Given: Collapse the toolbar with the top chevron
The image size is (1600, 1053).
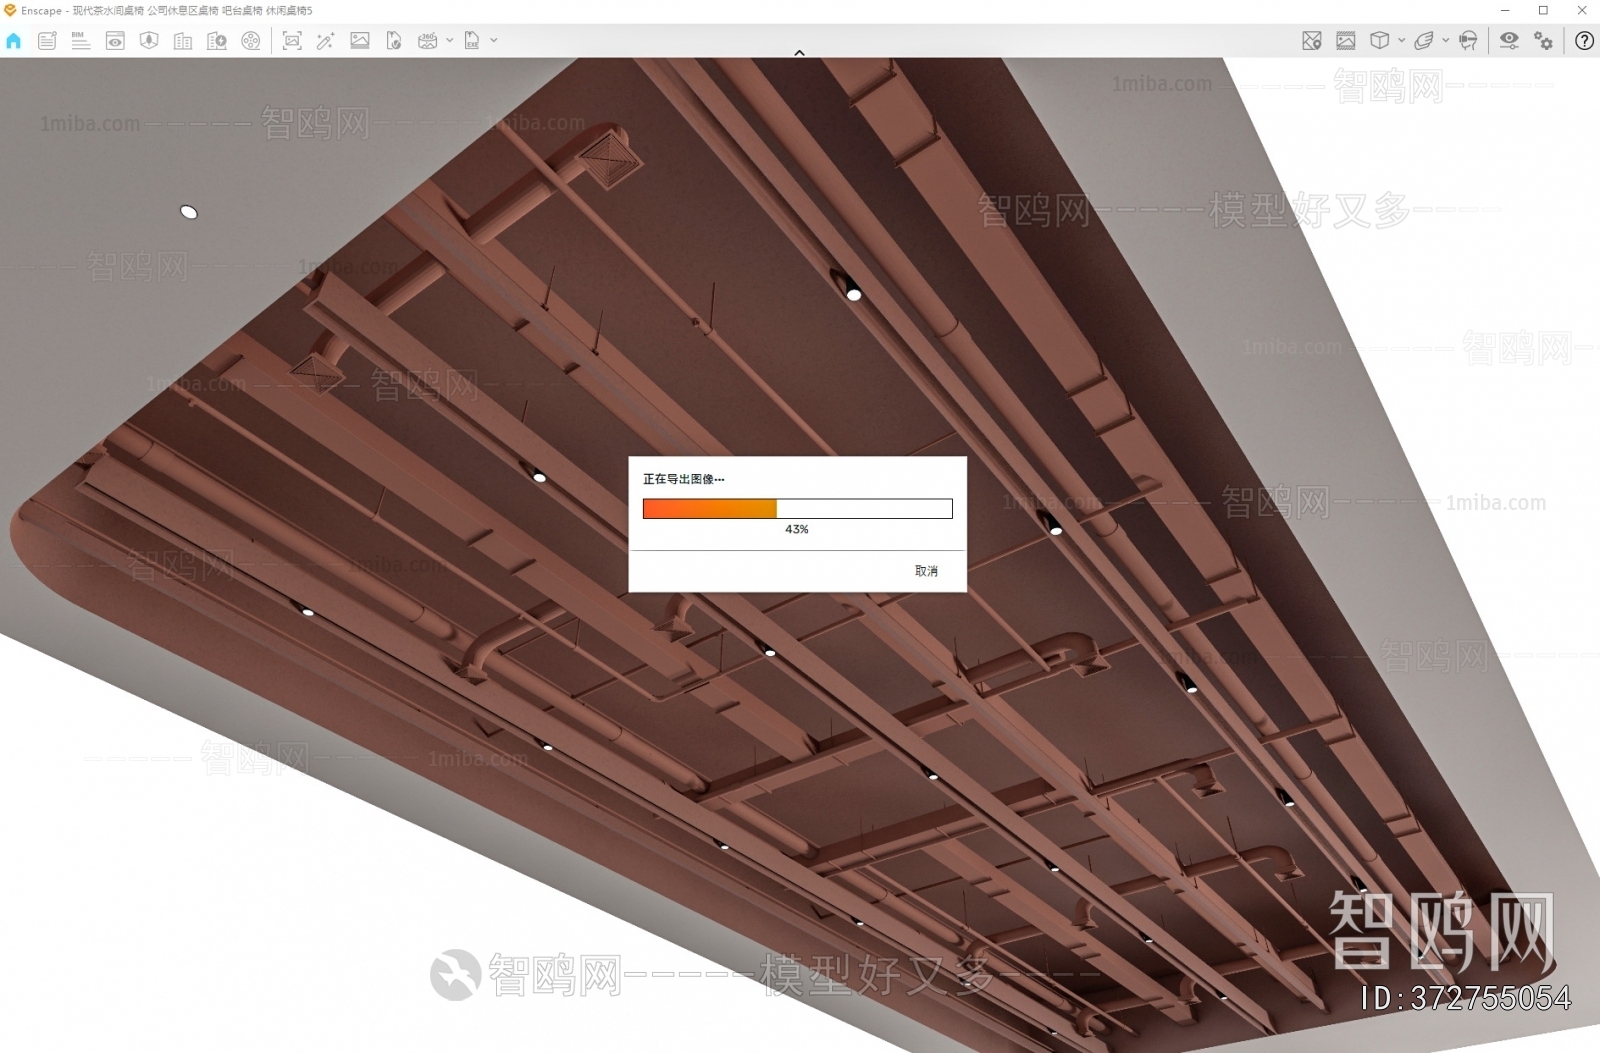Looking at the screenshot, I should coord(800,52).
